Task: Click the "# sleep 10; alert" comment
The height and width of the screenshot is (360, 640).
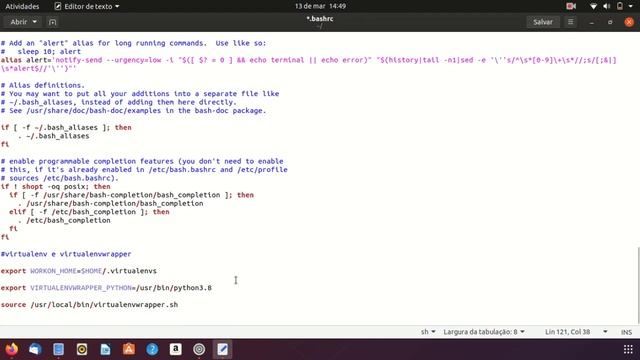Action: pos(41,51)
